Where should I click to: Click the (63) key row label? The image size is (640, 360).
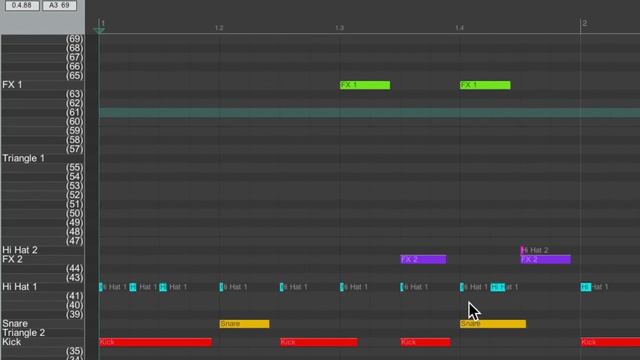(75, 94)
